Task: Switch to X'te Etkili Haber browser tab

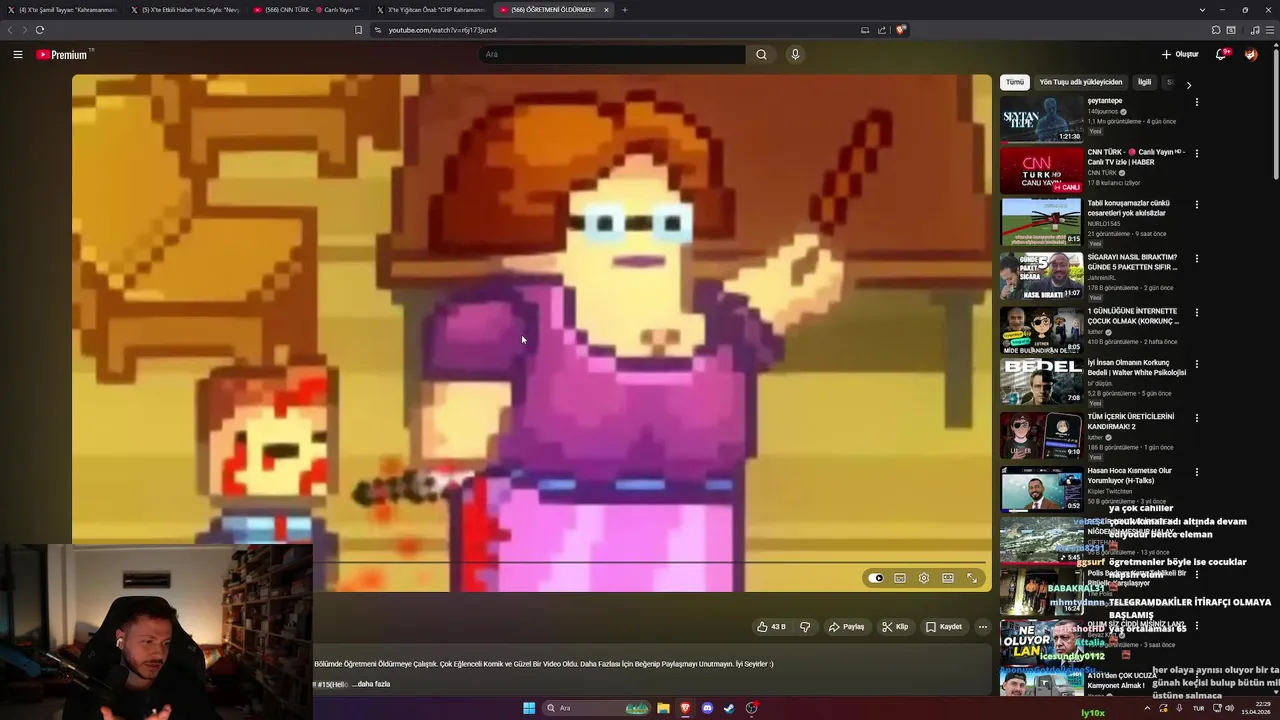Action: click(186, 10)
